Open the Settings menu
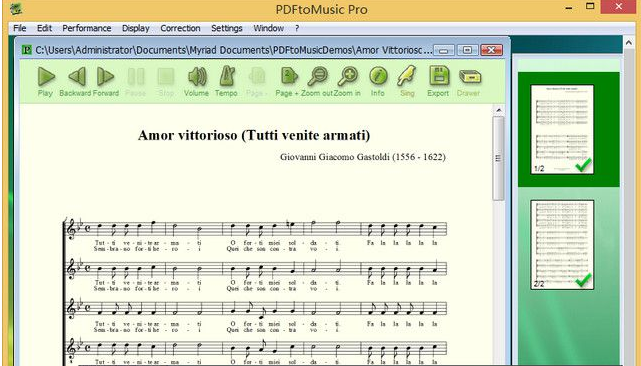This screenshot has height=366, width=641. tap(227, 28)
